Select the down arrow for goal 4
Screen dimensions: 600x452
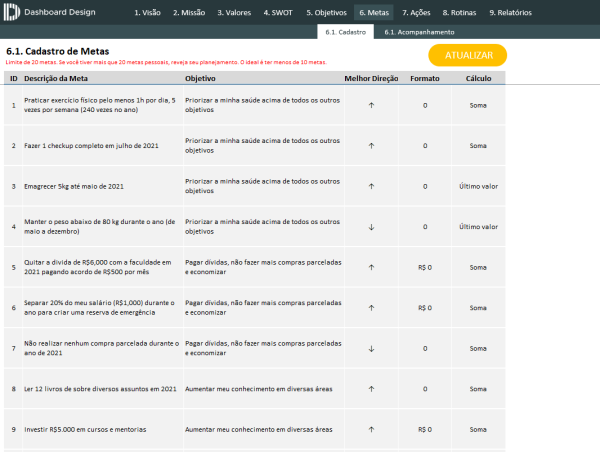(371, 227)
